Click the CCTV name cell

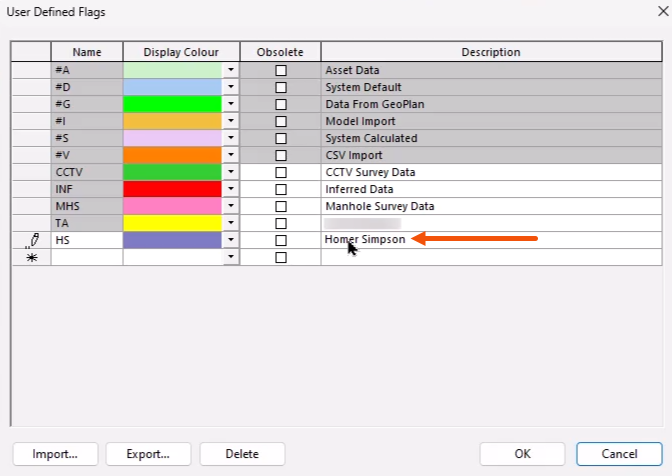[x=87, y=172]
